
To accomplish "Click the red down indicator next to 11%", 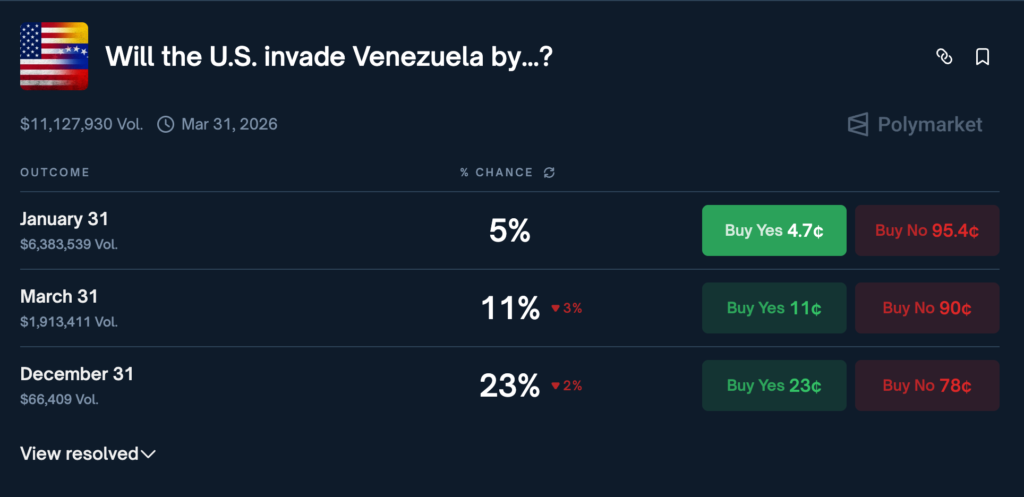I will pyautogui.click(x=566, y=308).
